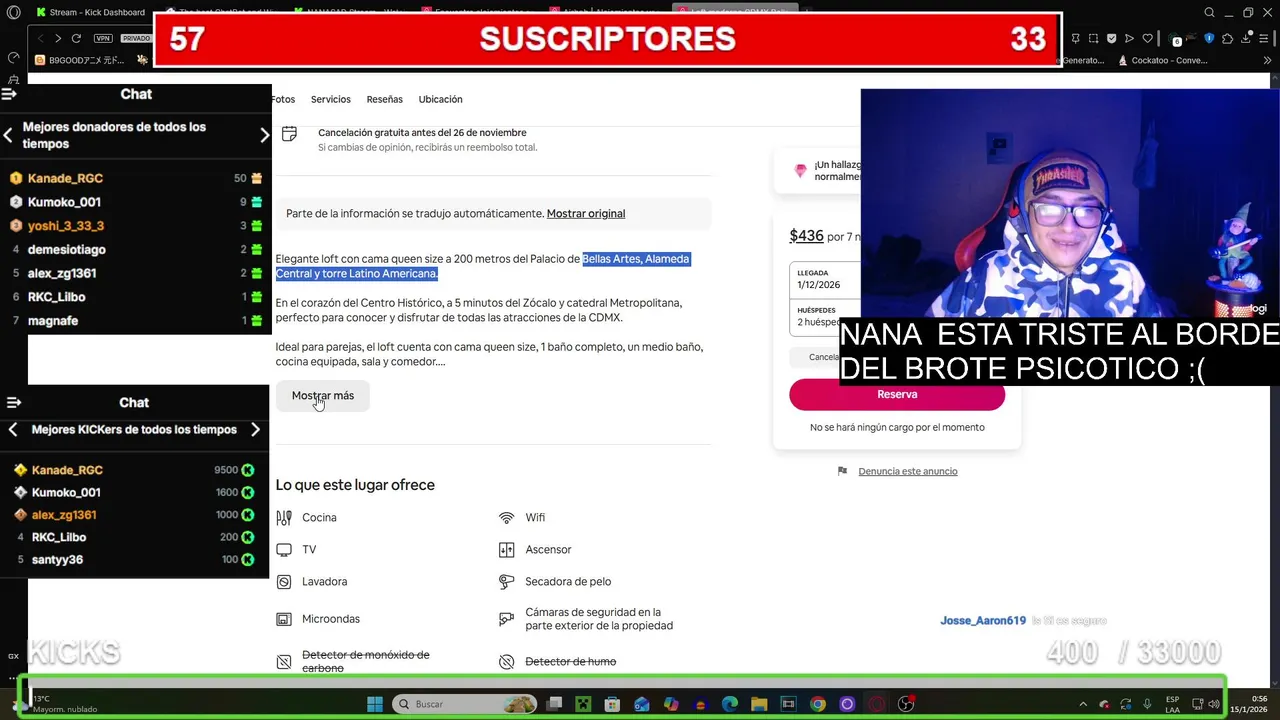Open the Ubicación section tab
The width and height of the screenshot is (1280, 720).
point(440,99)
